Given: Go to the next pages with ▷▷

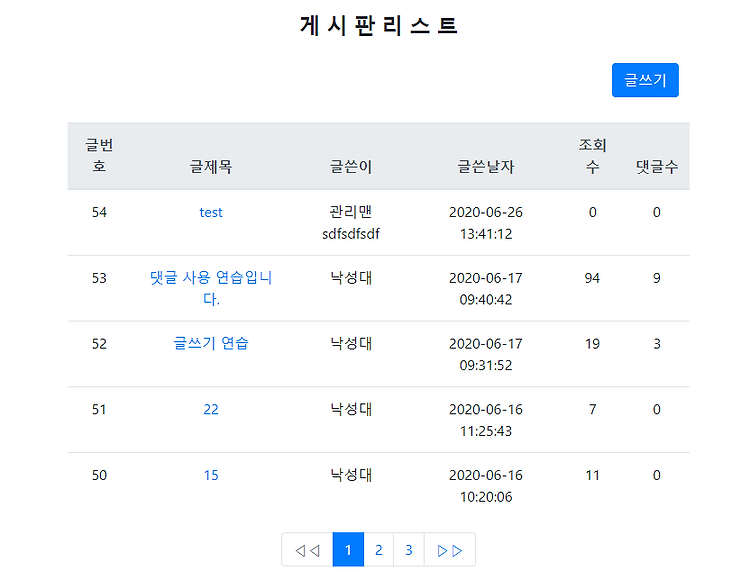Looking at the screenshot, I should coord(450,550).
